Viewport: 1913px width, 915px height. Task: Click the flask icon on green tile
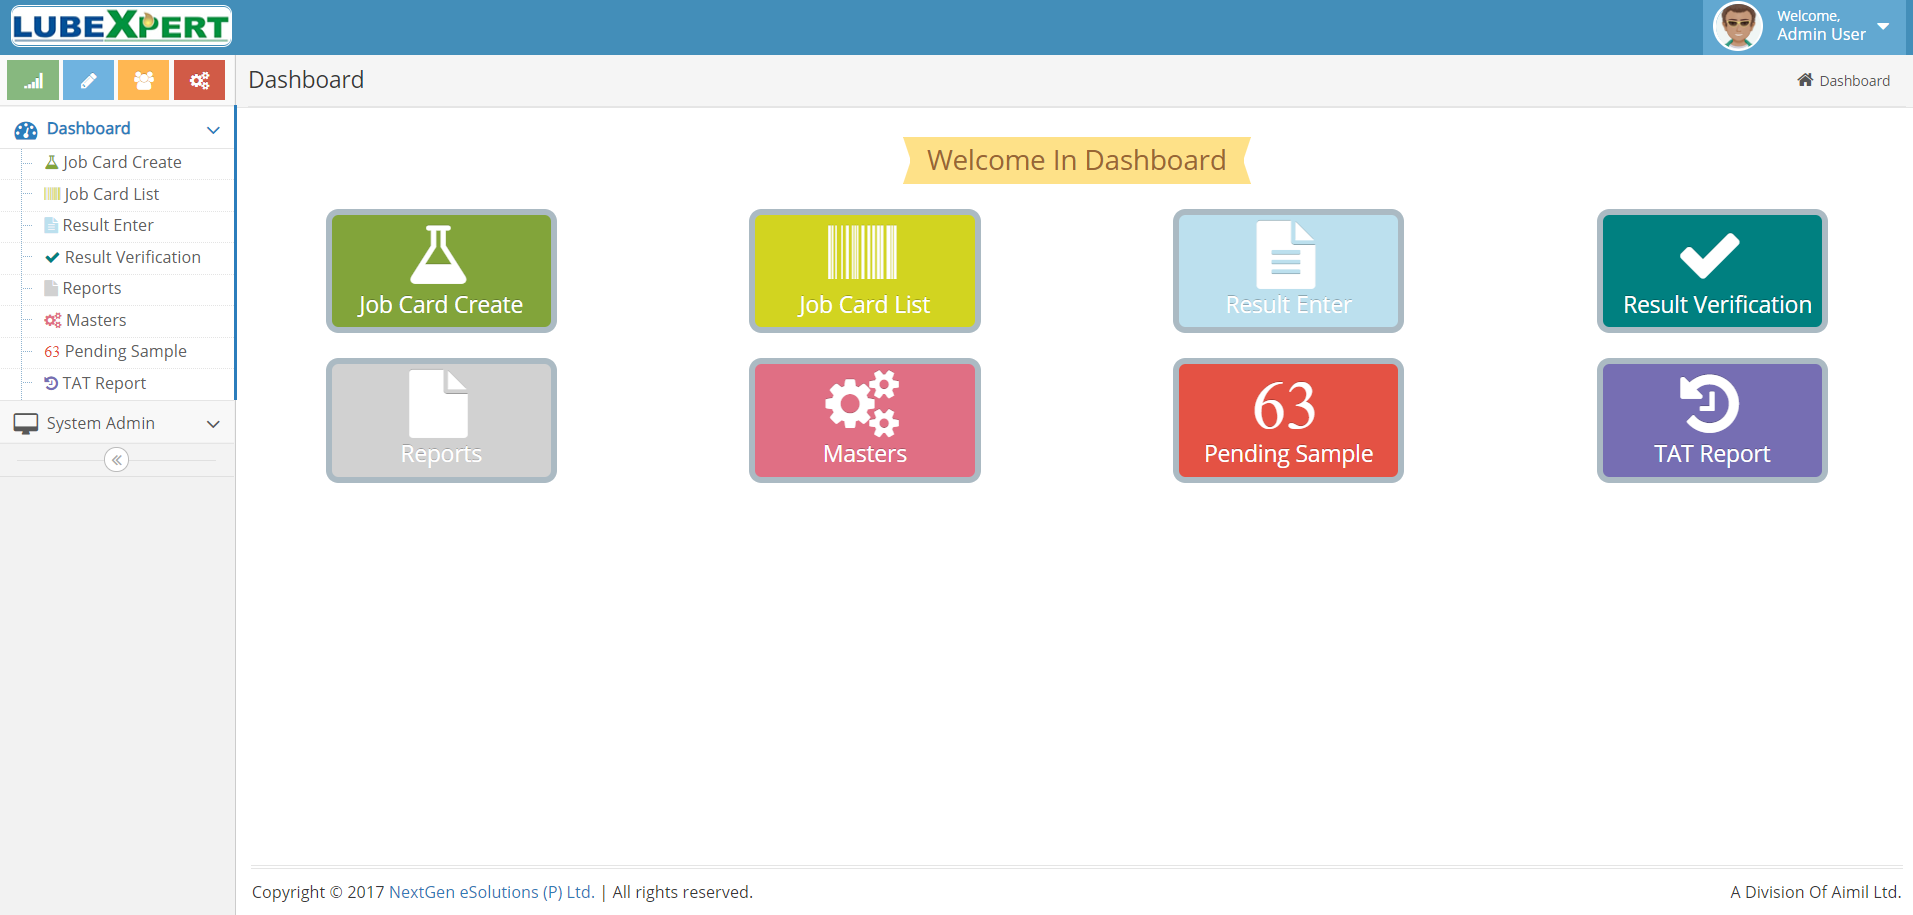point(439,255)
